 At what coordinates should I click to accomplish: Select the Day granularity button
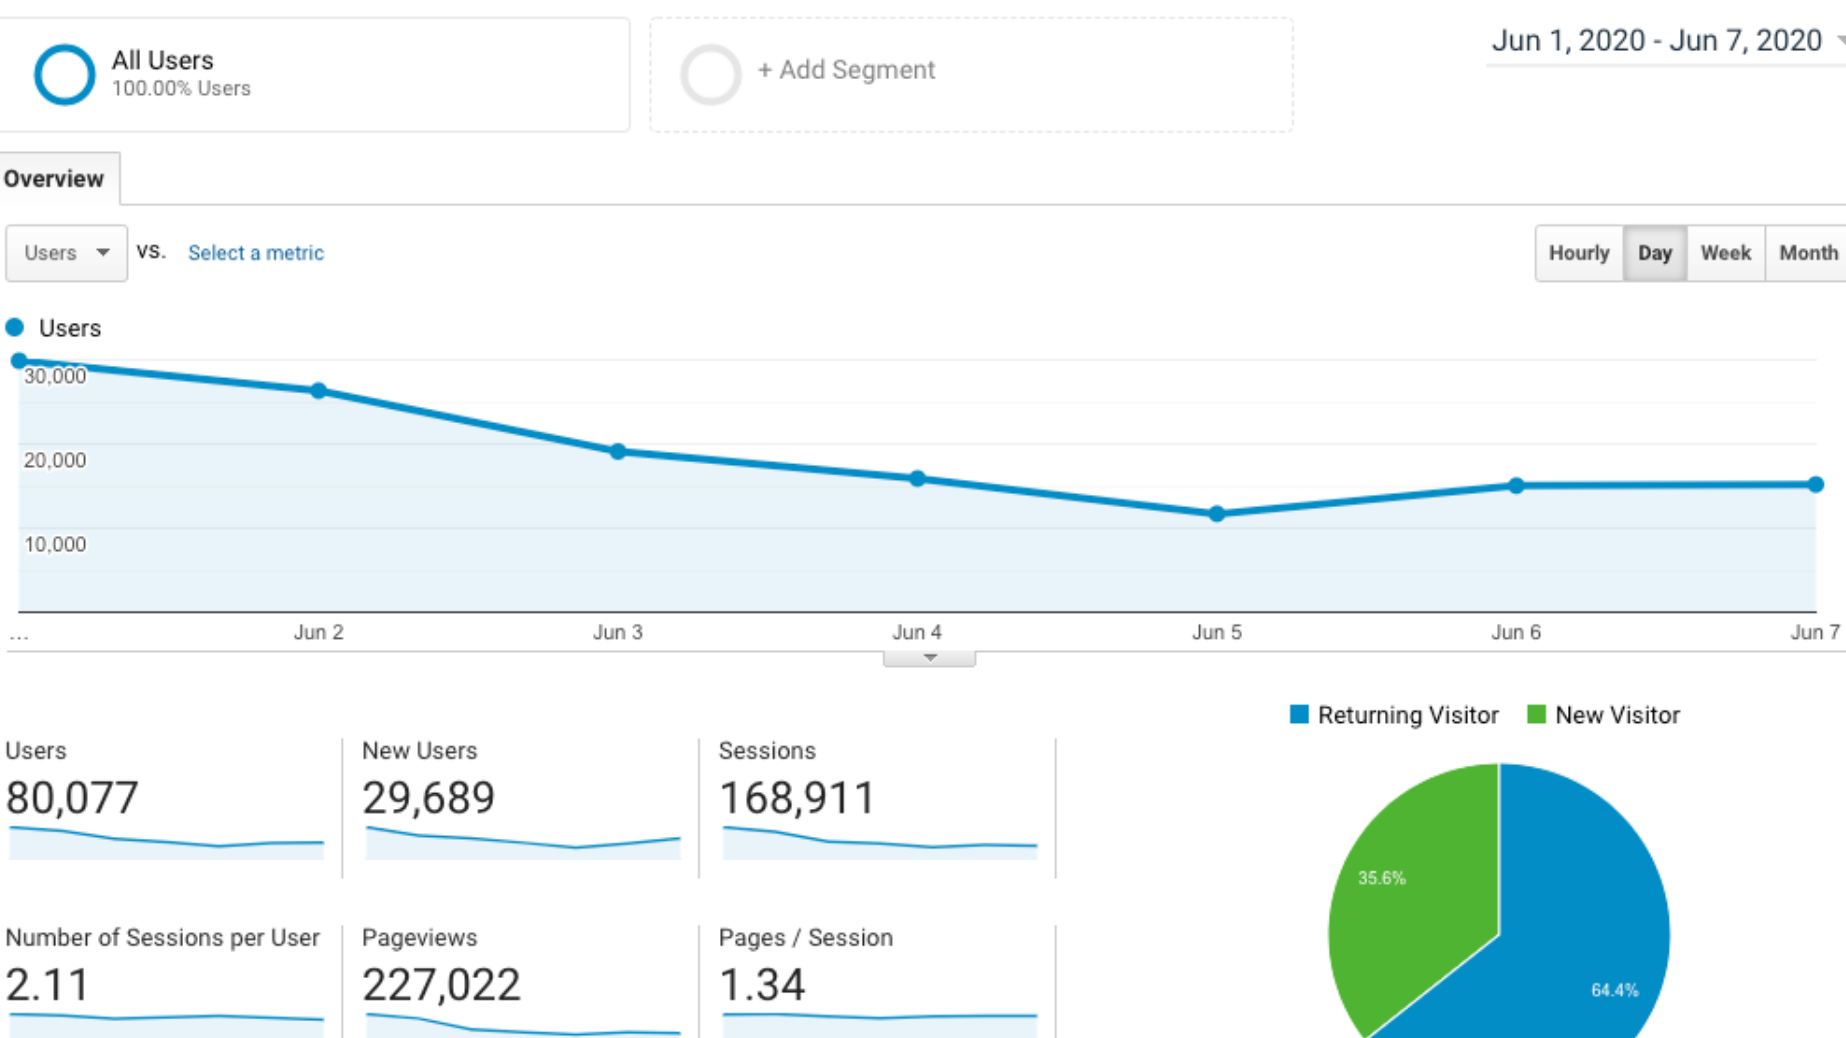click(1655, 253)
